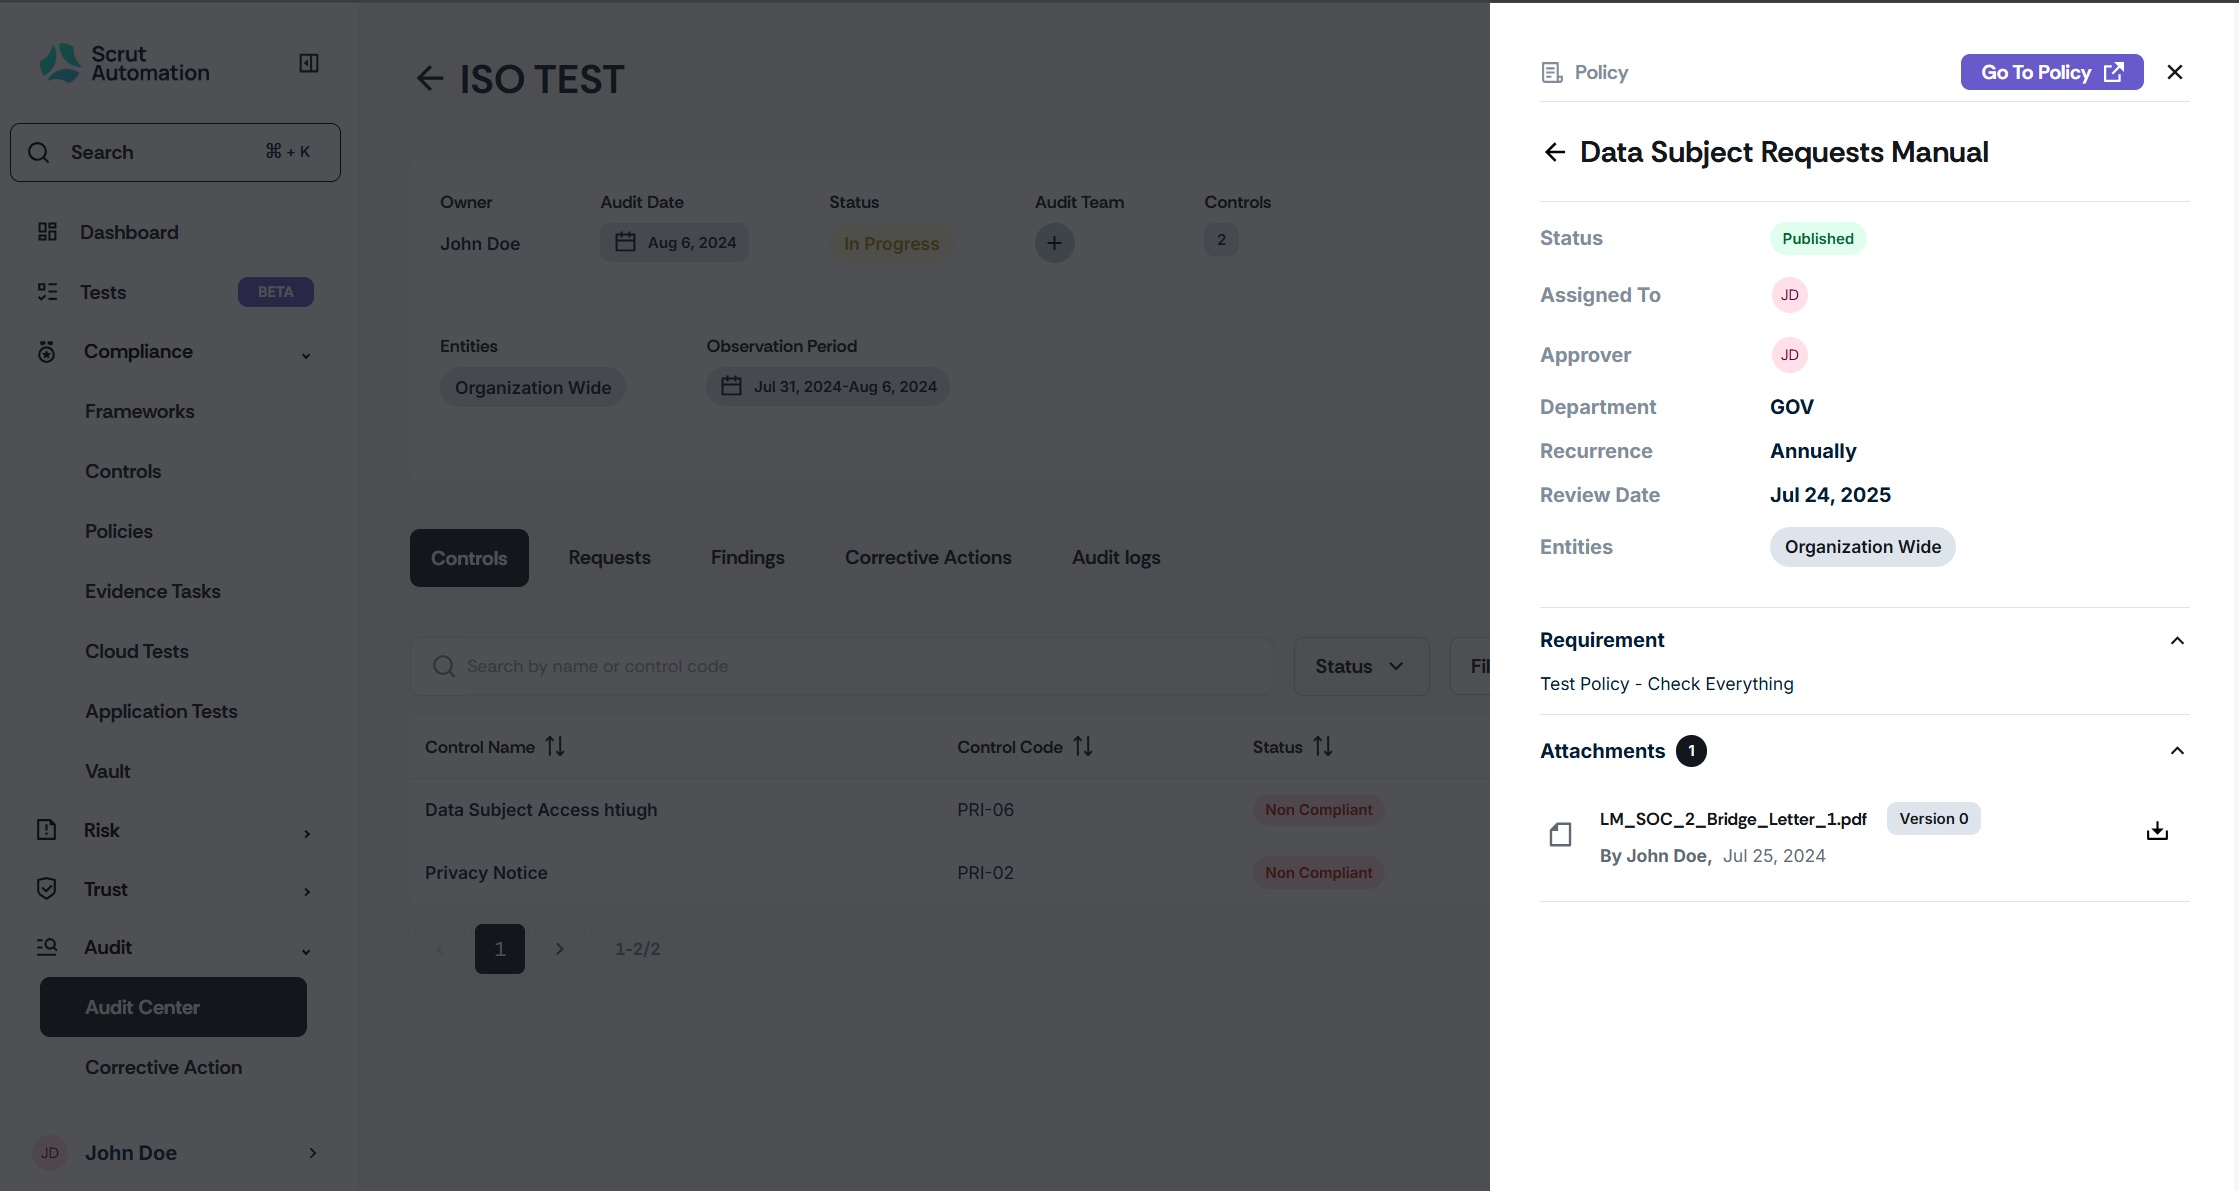This screenshot has height=1191, width=2239.
Task: Open Controls under Compliance
Action: click(x=123, y=471)
